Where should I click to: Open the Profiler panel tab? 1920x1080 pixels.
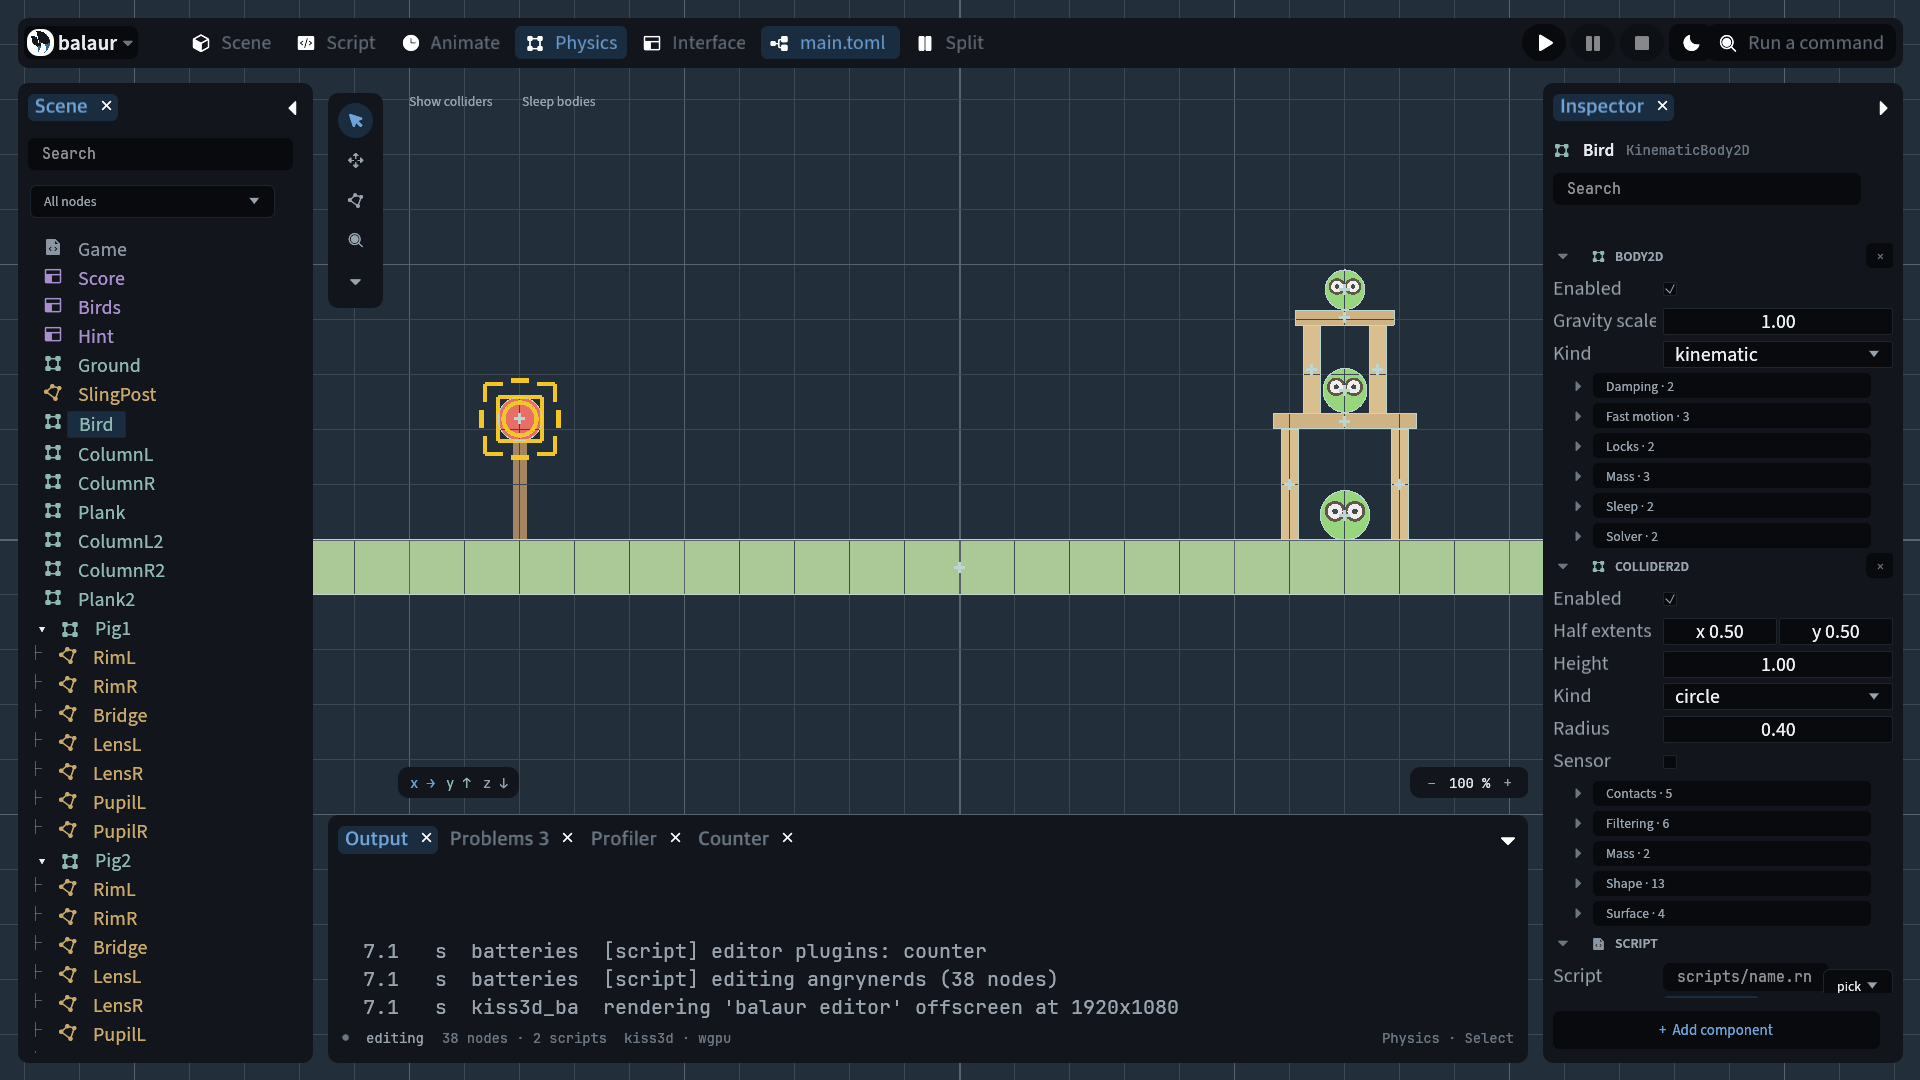point(623,839)
